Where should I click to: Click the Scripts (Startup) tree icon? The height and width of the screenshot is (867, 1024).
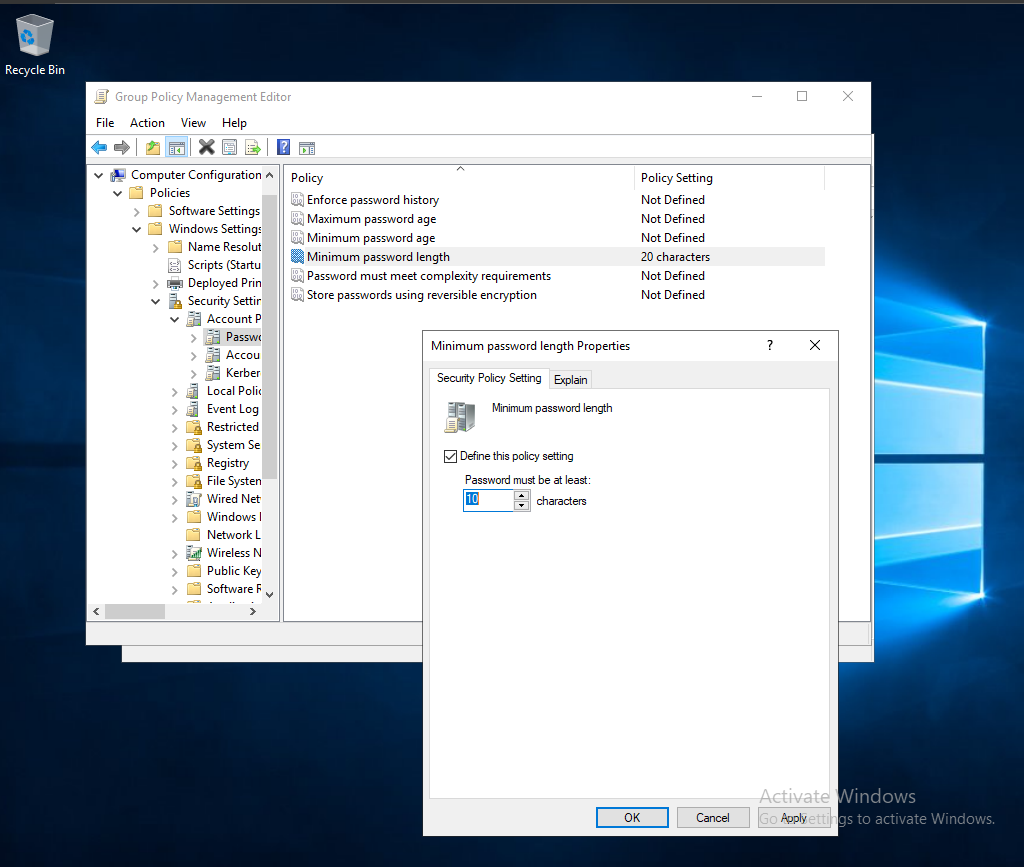tap(175, 265)
